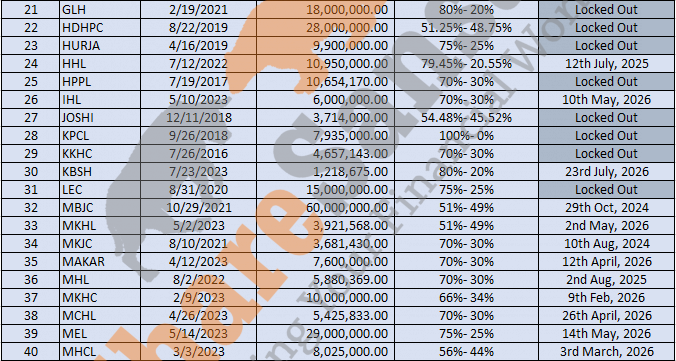Screen dimensions: 676x361
Task: Click the MBJC date 10/29/2021 cell
Action: point(198,208)
